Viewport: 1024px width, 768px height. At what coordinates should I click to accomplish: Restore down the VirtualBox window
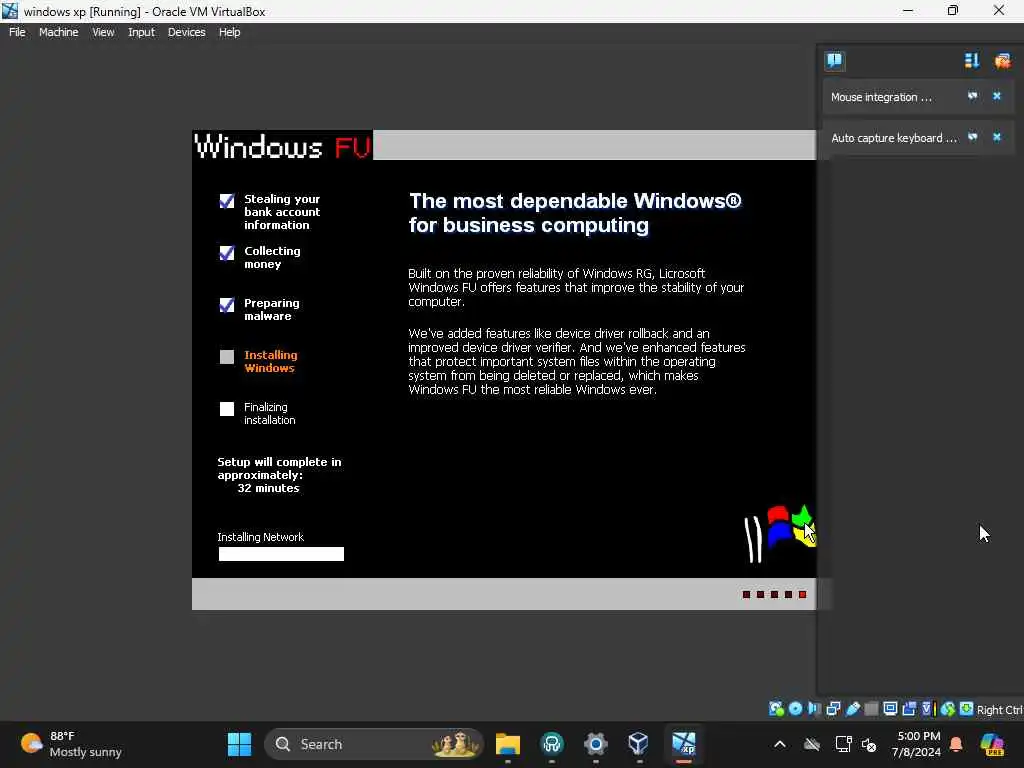pos(953,10)
